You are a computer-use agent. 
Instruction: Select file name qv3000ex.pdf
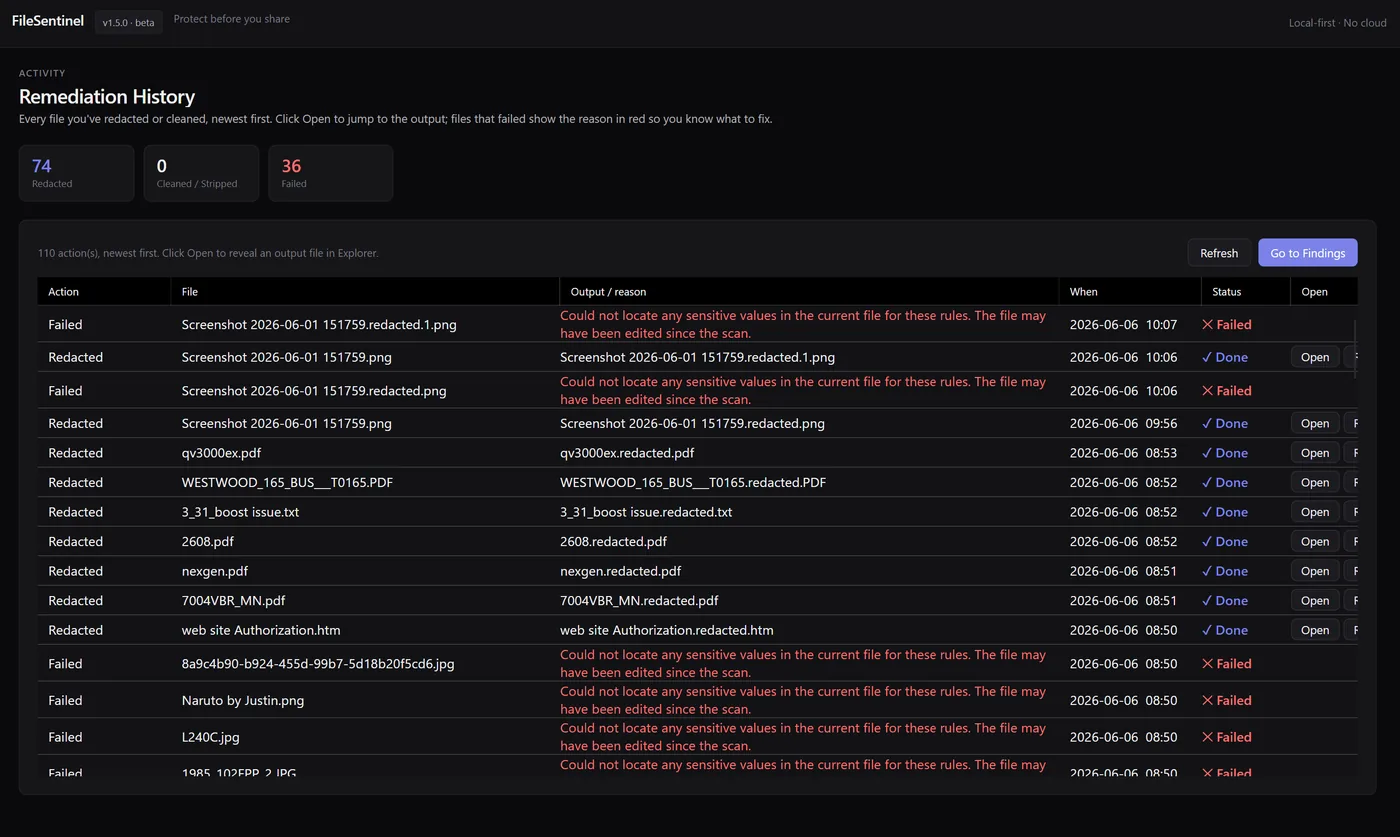click(221, 453)
